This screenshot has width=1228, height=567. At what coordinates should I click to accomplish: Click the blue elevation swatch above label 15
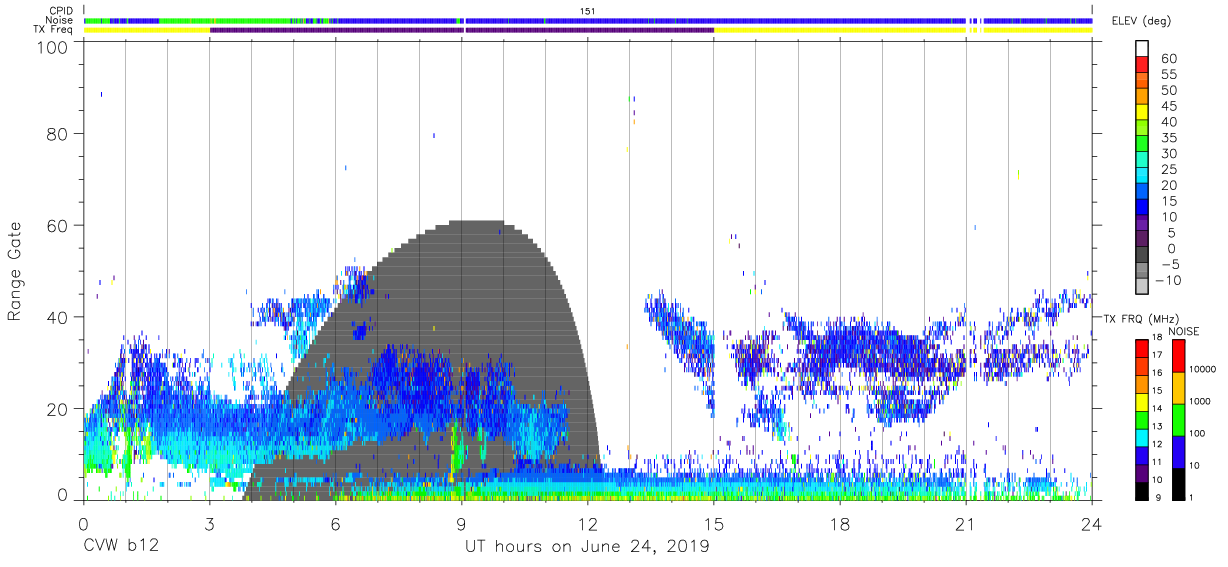tap(1143, 208)
